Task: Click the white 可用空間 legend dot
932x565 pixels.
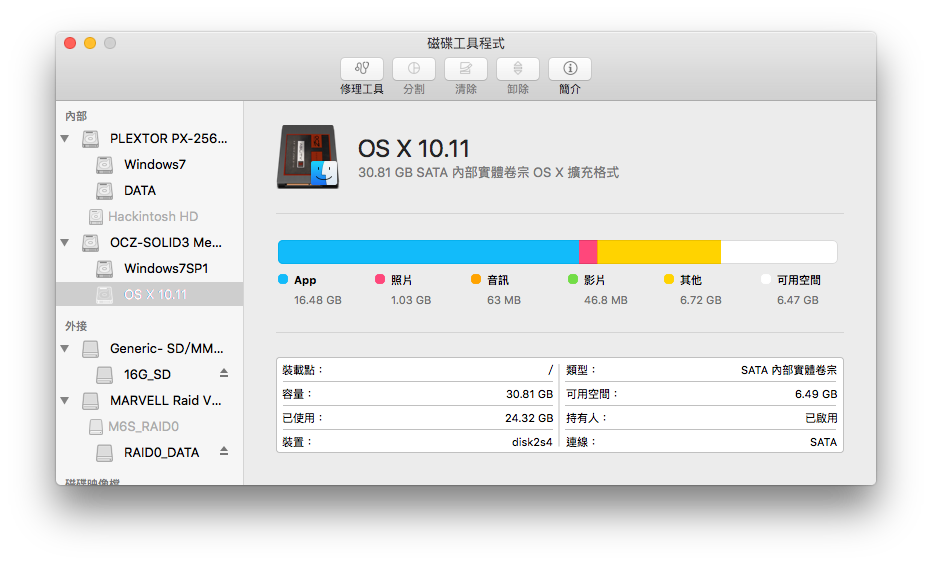Action: coord(766,279)
